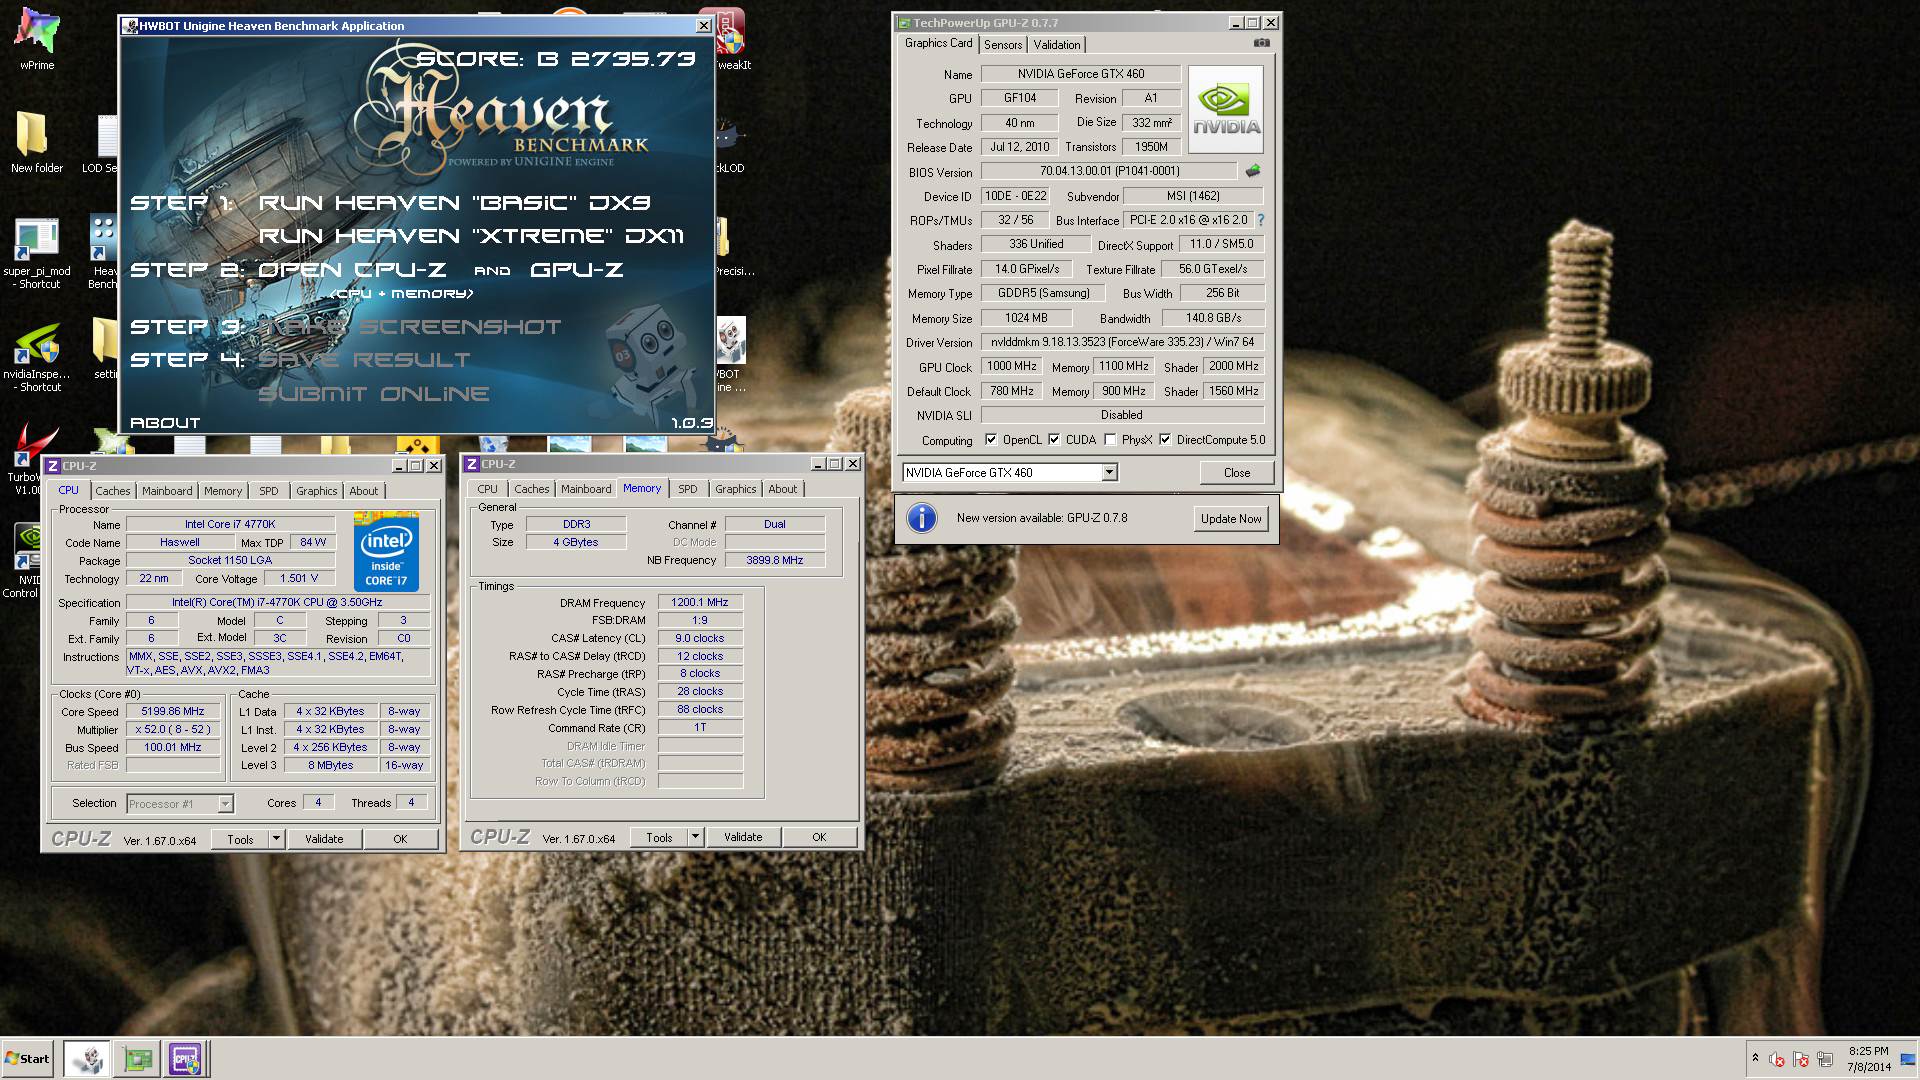Screen dimensions: 1920x1080
Task: Click the NVIDIA logo in GPU-Z
Action: pyautogui.click(x=1226, y=109)
